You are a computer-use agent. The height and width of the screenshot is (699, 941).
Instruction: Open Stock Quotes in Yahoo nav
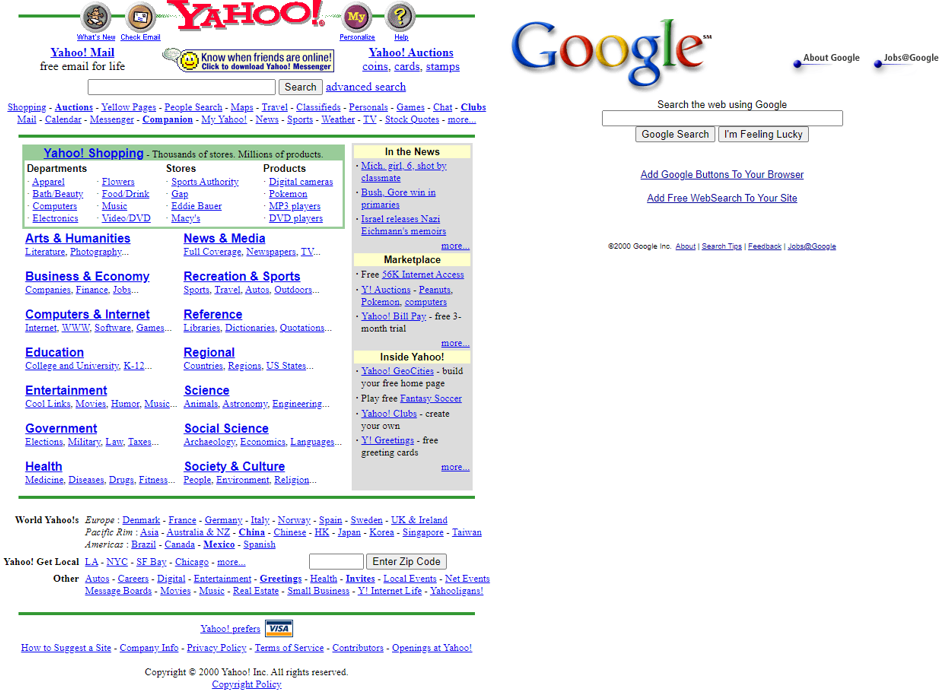coord(412,119)
